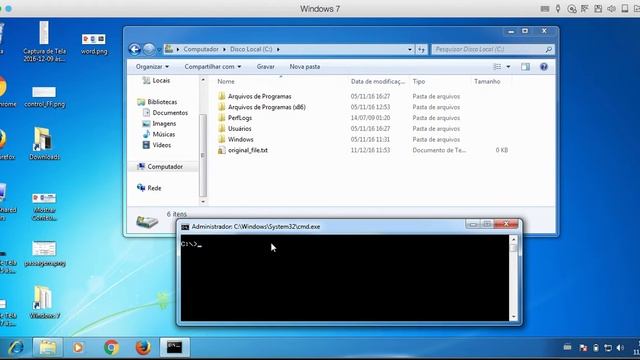Click the volume icon in system tray

(x=620, y=348)
